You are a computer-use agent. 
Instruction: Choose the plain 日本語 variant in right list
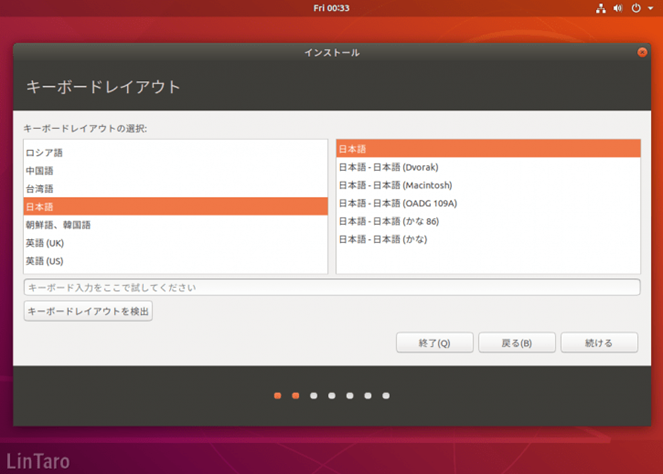tap(488, 149)
